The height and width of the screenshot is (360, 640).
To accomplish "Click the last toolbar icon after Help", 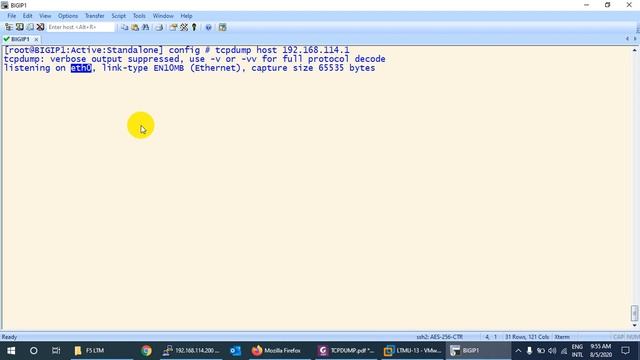I will (x=222, y=27).
